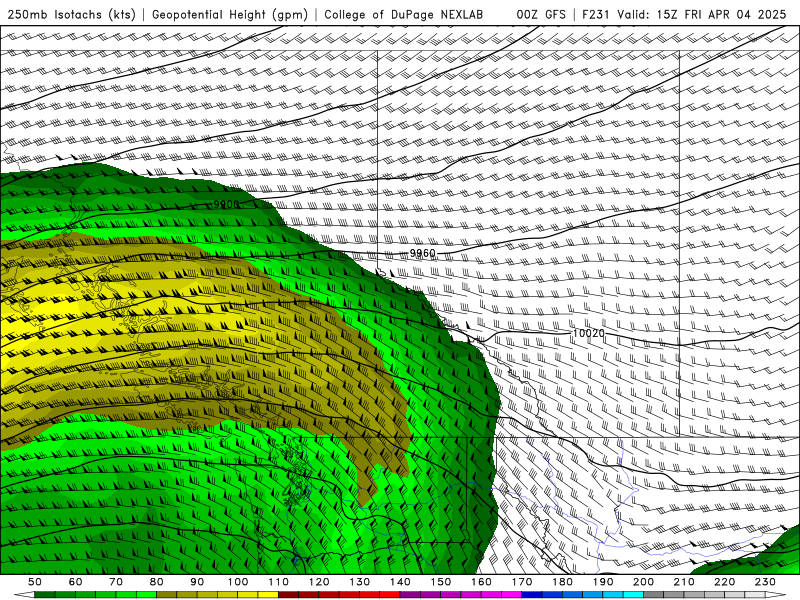Click the 160 value on the color scale
This screenshot has height=600, width=800.
pos(481,582)
